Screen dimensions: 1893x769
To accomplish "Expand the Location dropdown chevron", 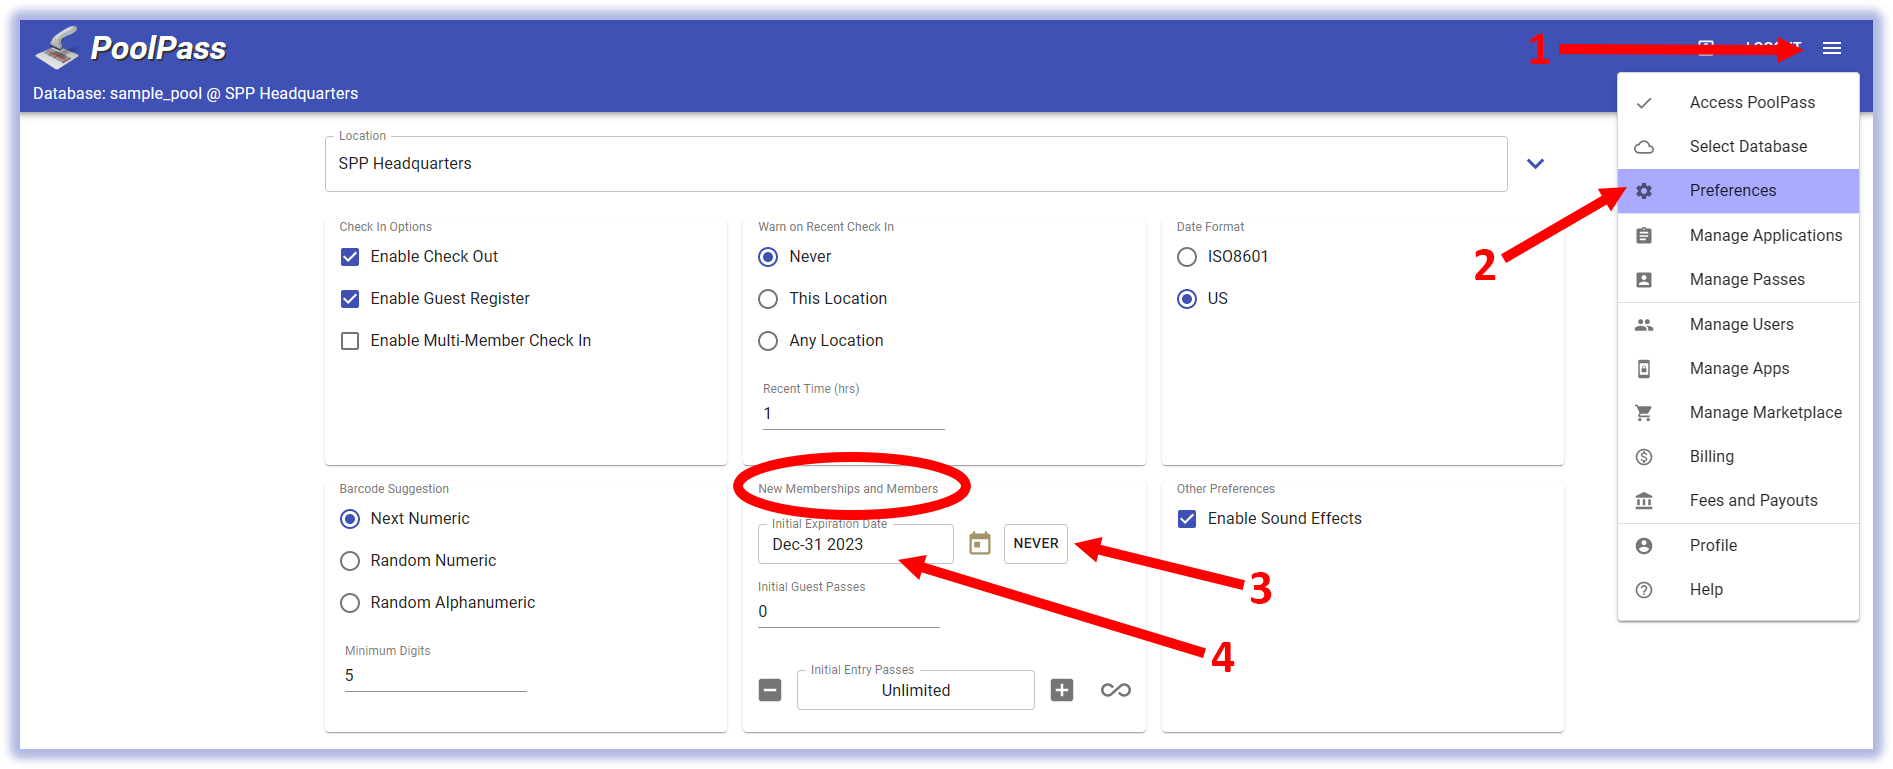I will pyautogui.click(x=1535, y=164).
